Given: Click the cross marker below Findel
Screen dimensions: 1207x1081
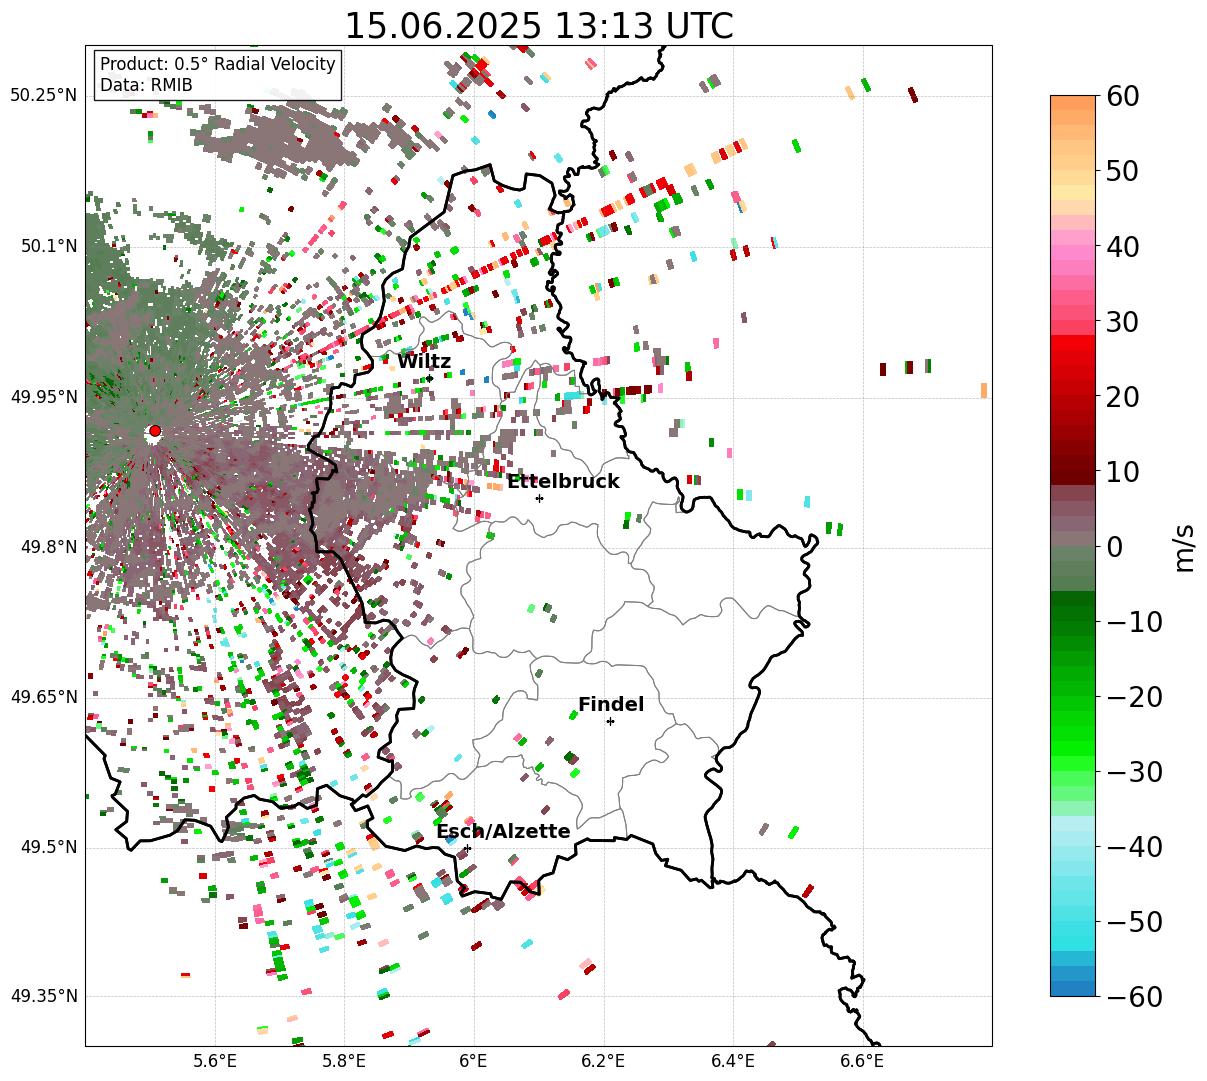Looking at the screenshot, I should 610,721.
